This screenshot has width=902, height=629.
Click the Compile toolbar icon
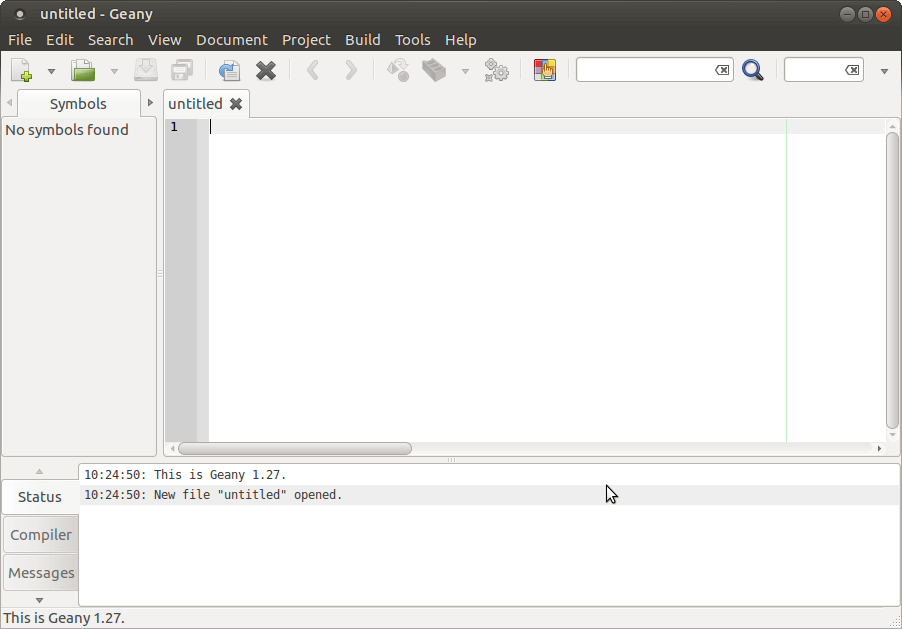tap(398, 71)
